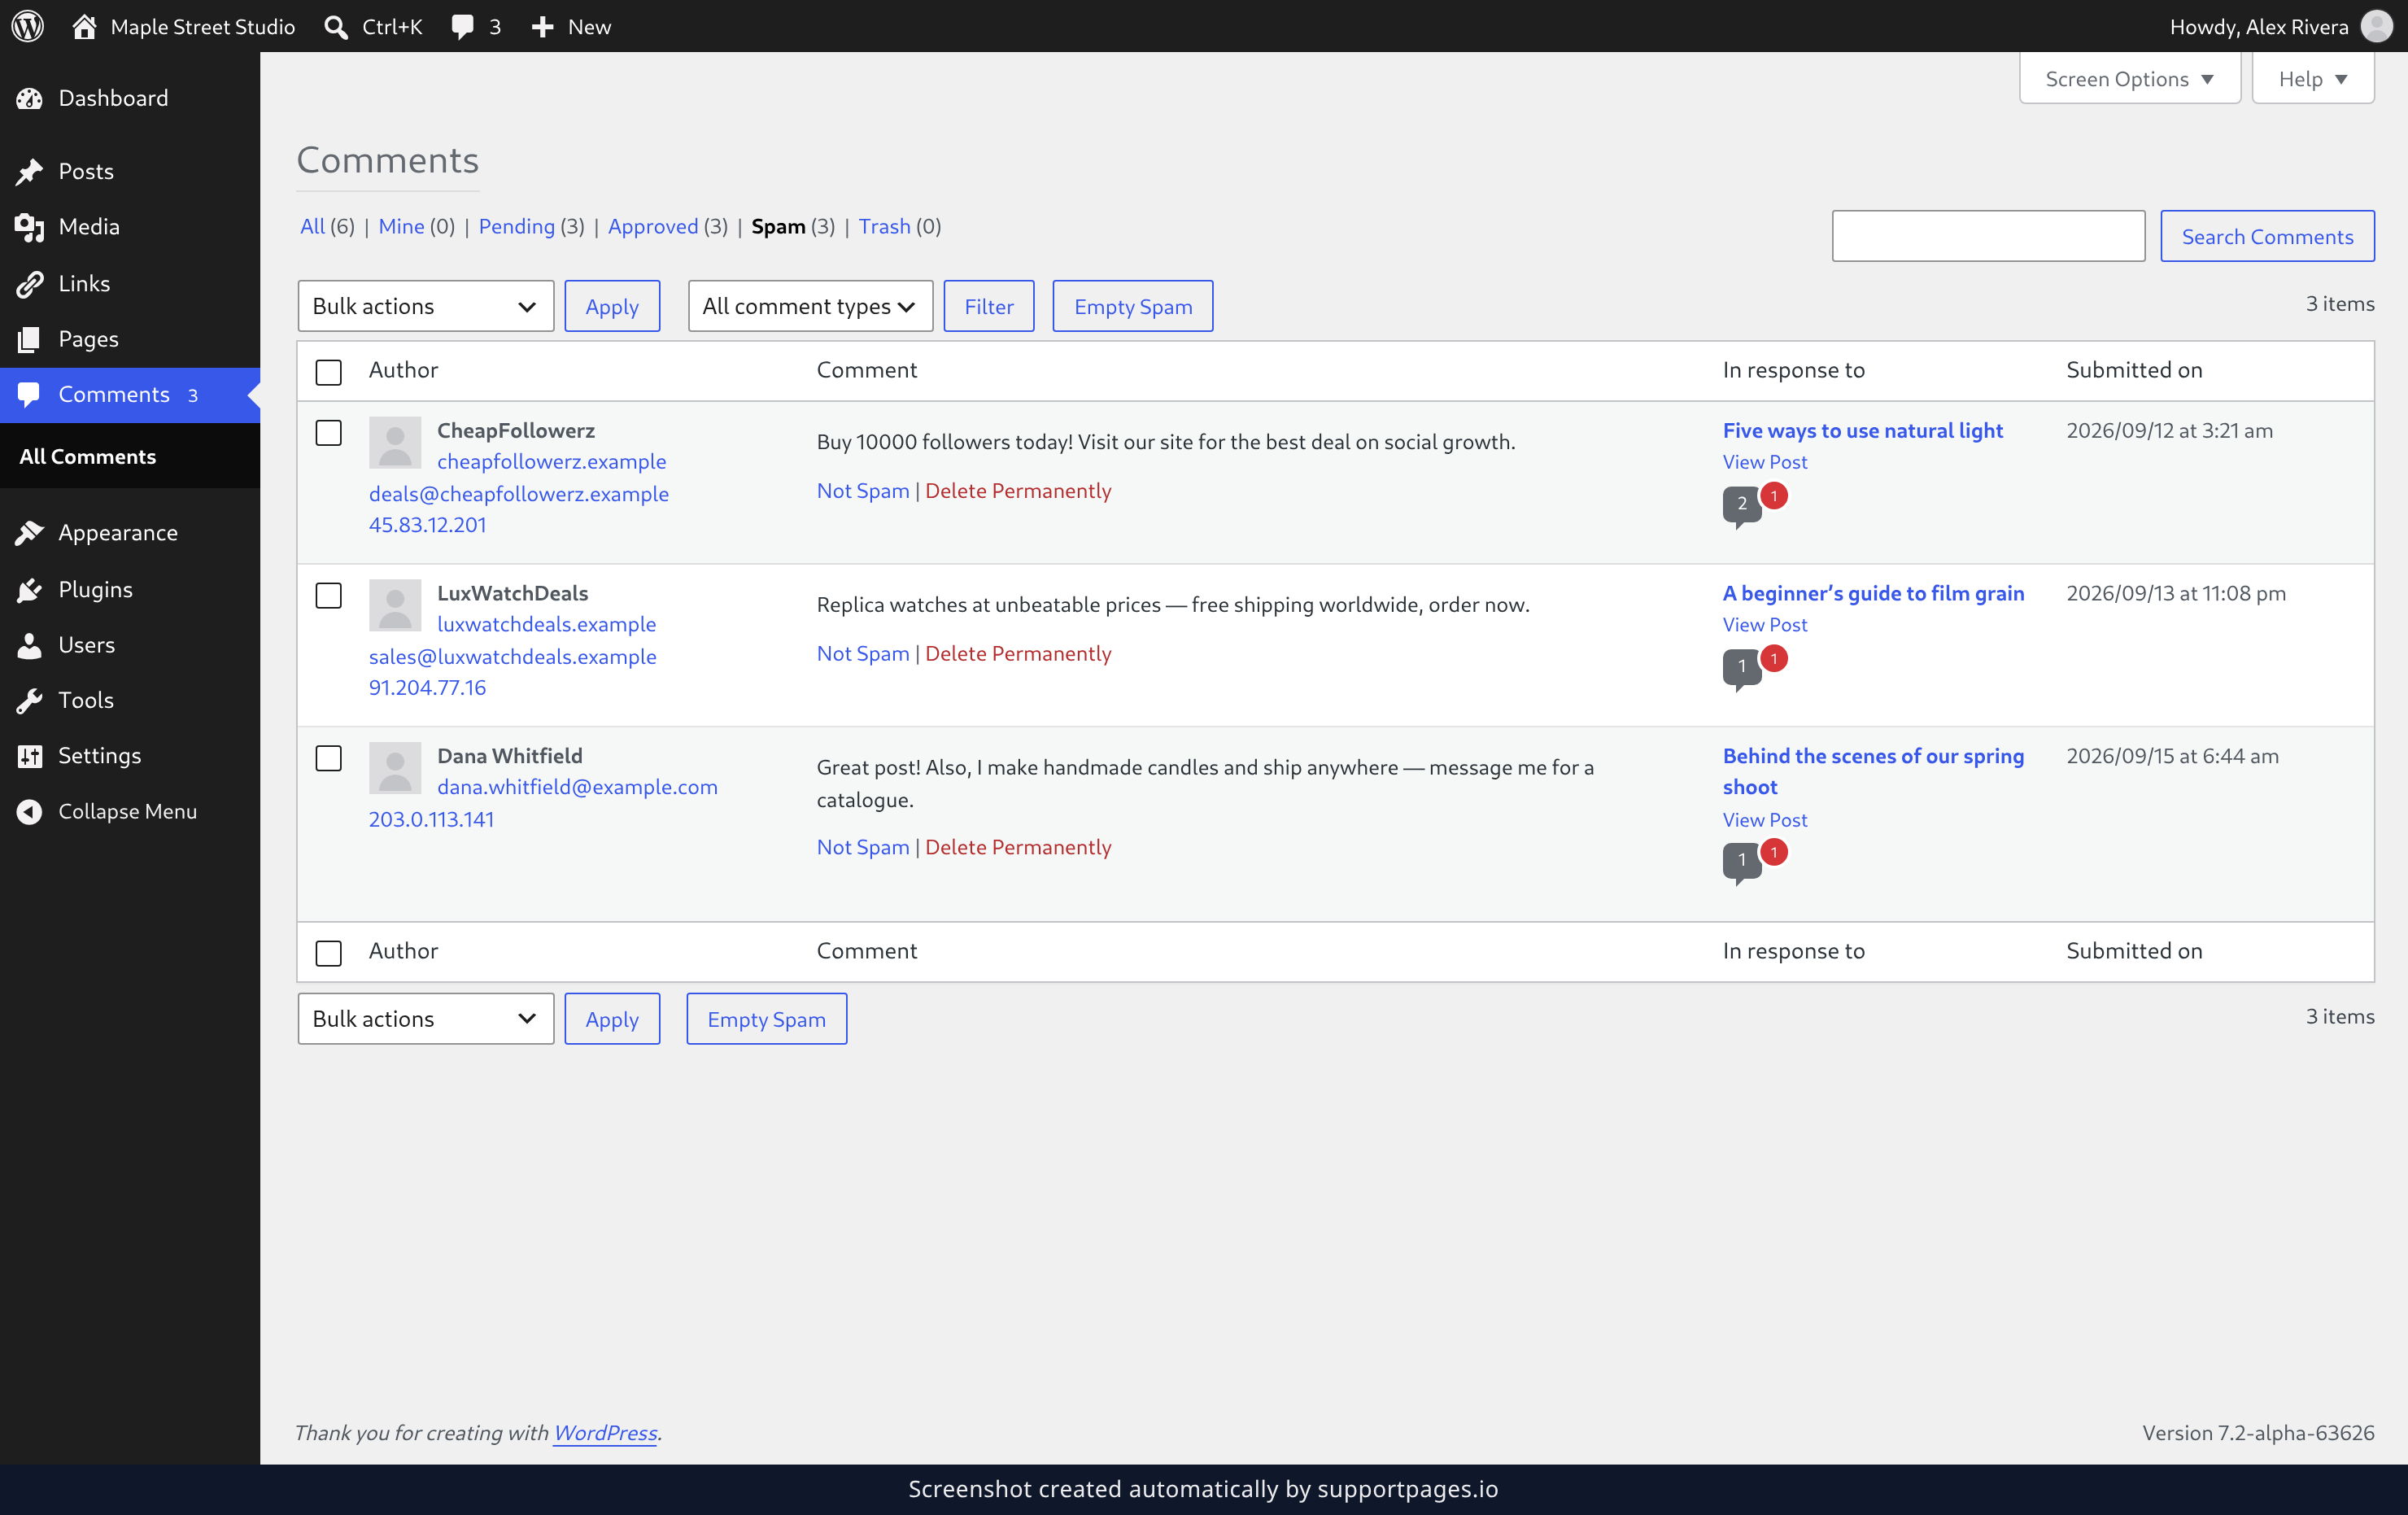Click the Tools wrench icon
2408x1515 pixels.
tap(30, 700)
